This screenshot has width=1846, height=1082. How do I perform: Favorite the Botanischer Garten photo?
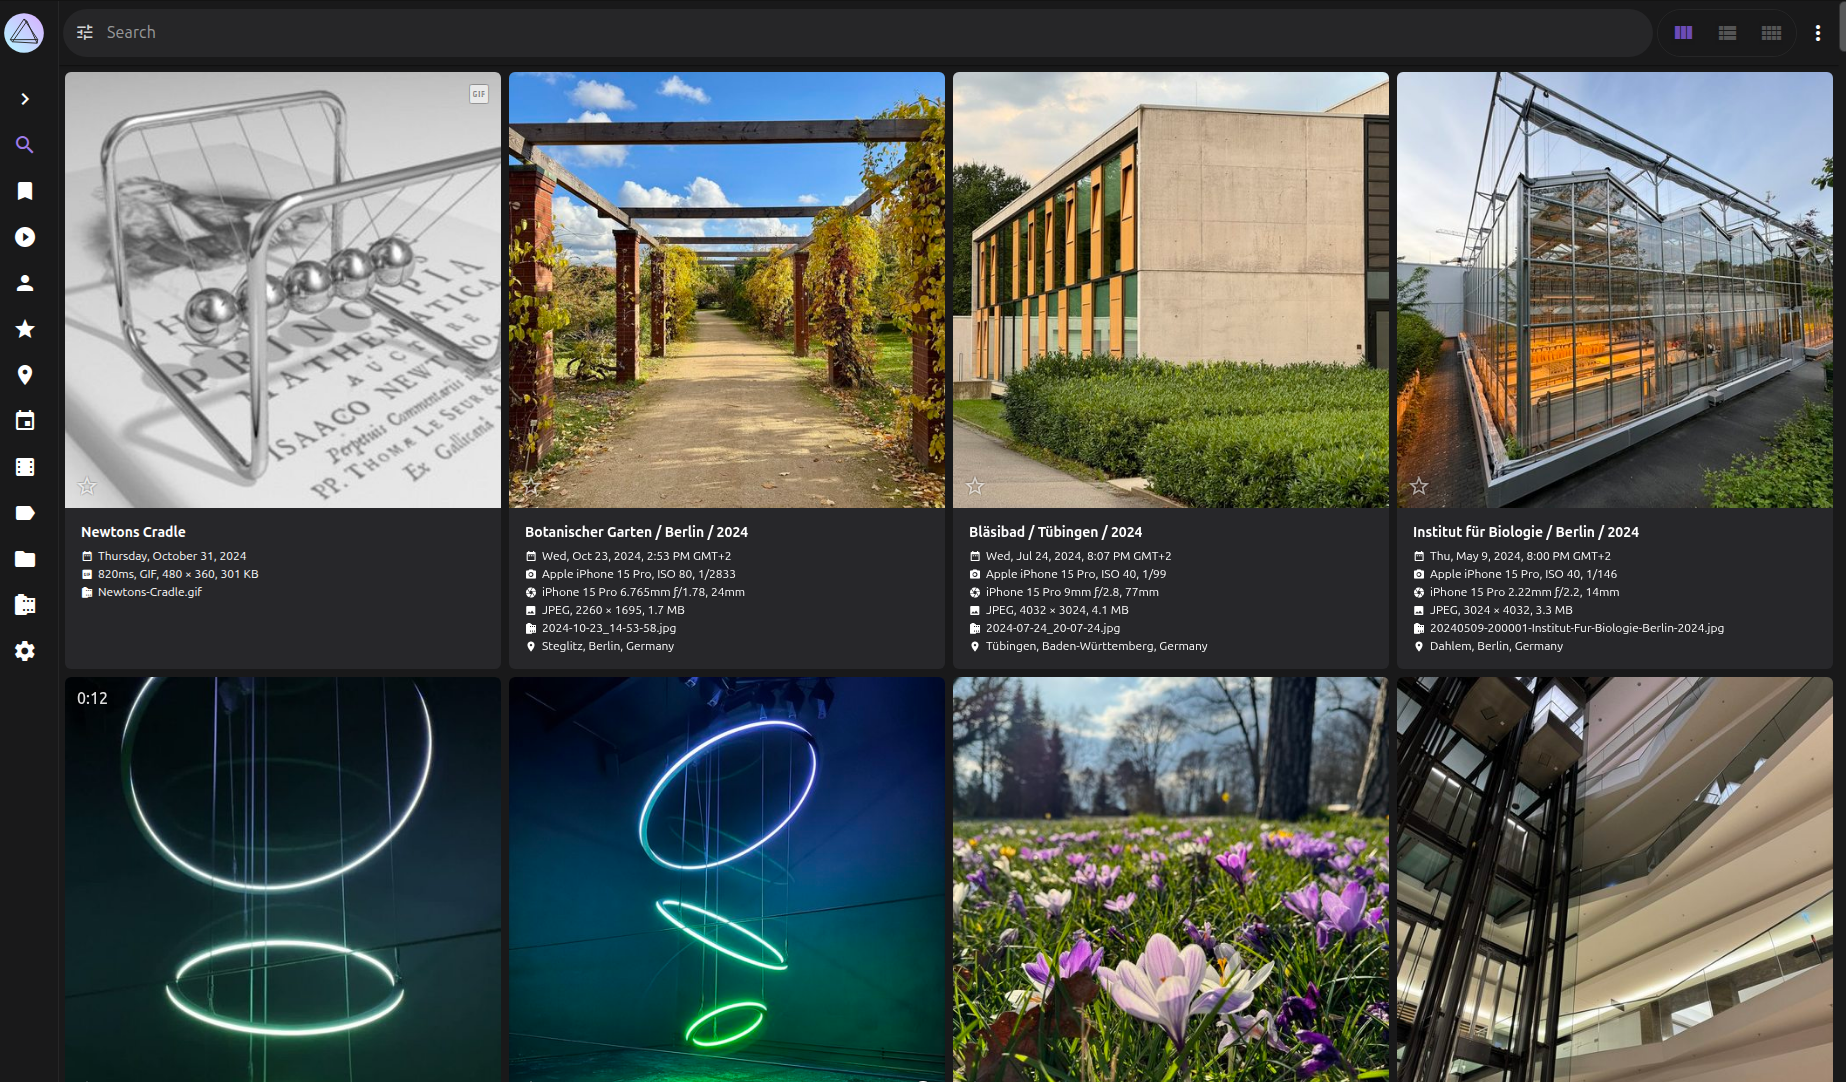tap(531, 486)
